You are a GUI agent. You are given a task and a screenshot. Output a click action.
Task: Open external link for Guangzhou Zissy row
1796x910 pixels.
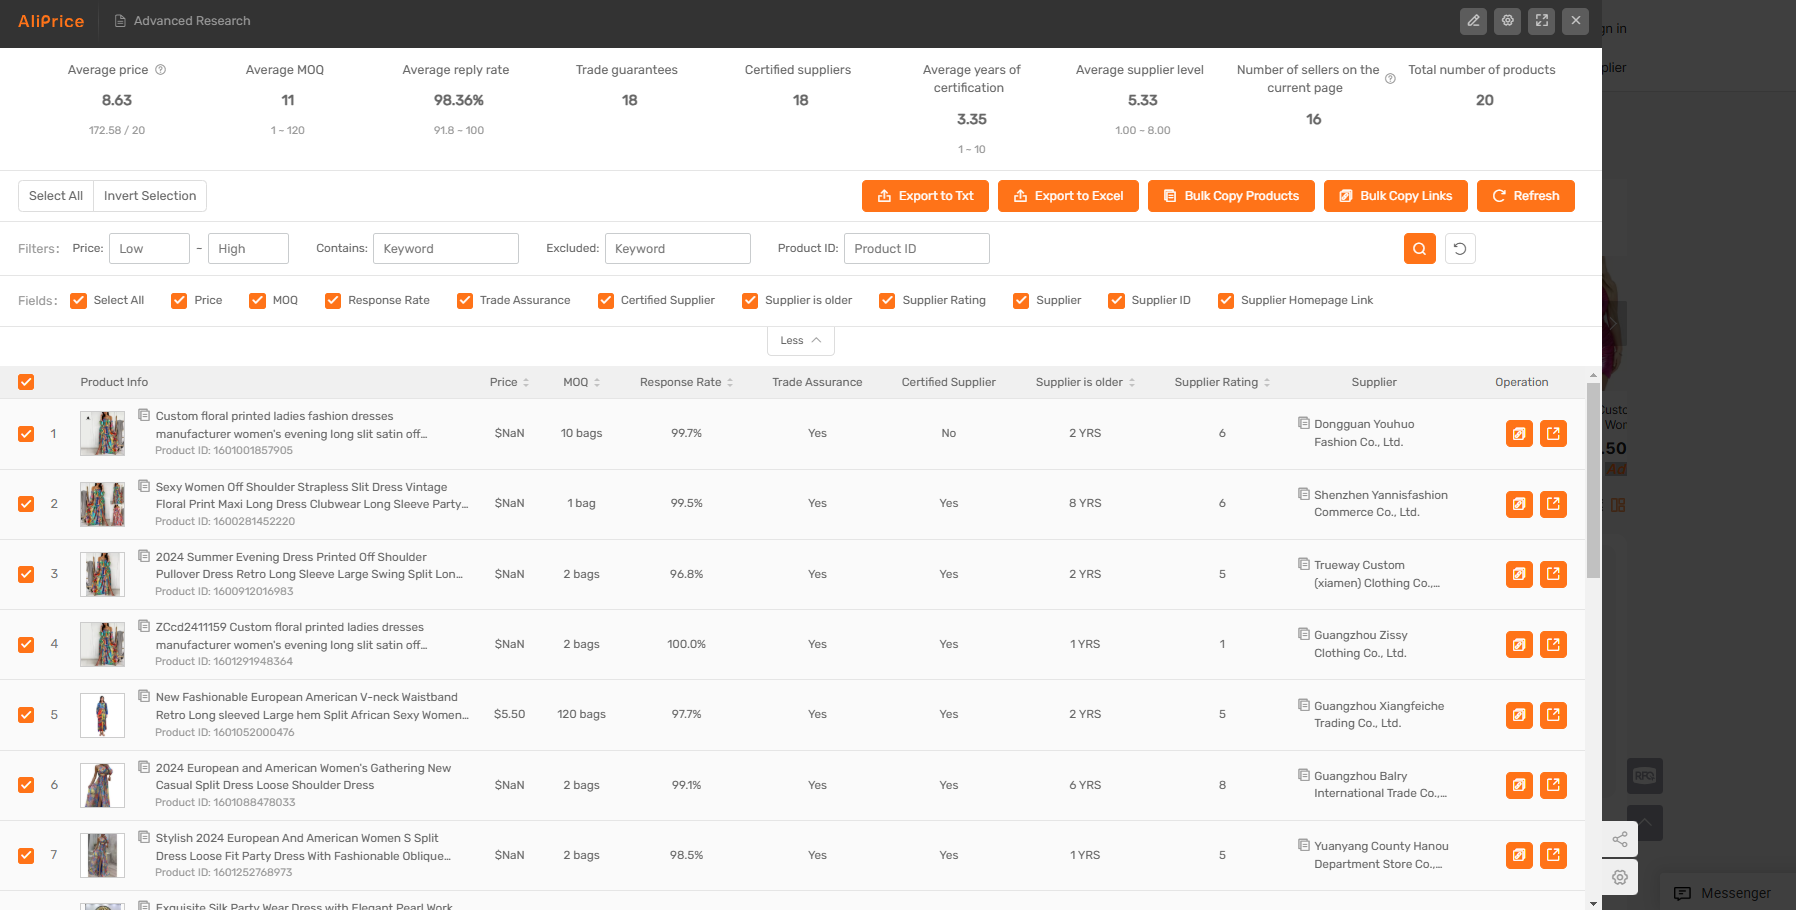[x=1553, y=644]
